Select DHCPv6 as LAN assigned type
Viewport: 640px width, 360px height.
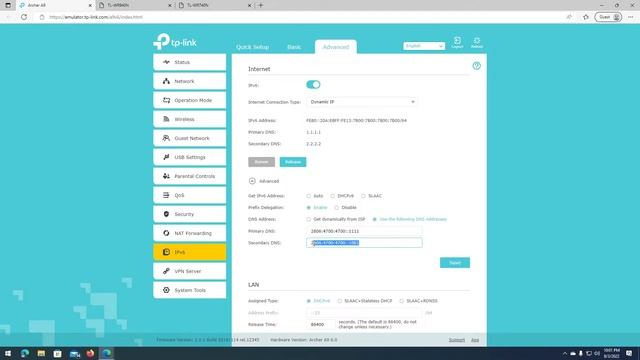(x=309, y=301)
